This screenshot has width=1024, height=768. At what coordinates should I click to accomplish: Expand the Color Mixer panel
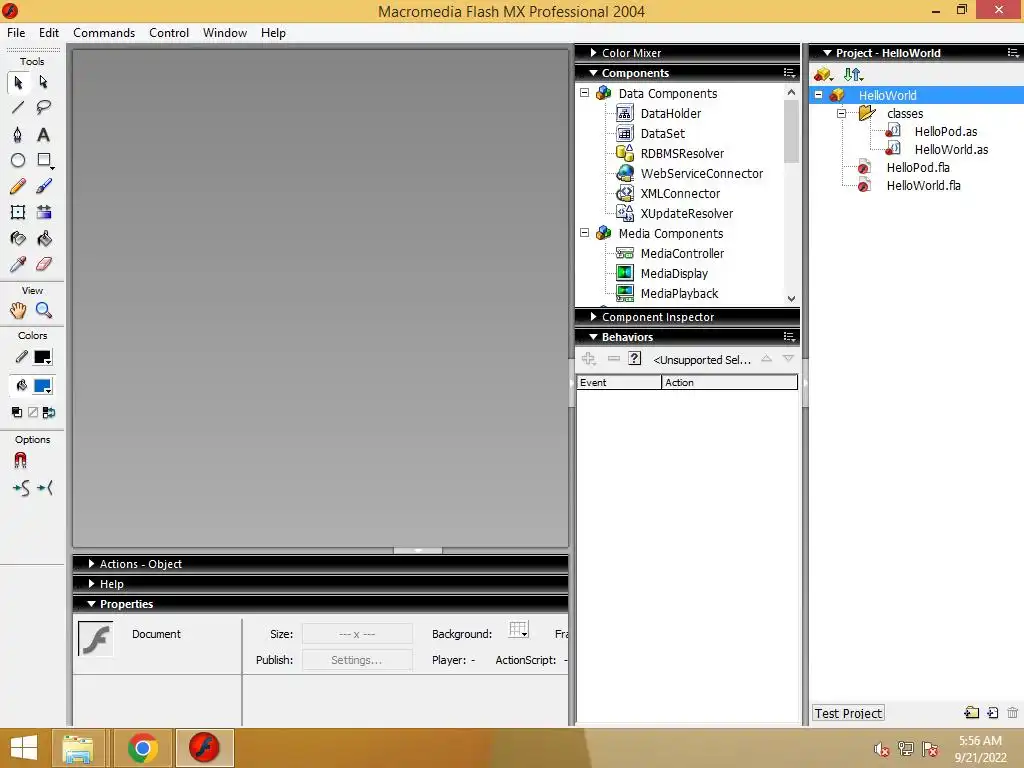click(x=593, y=53)
